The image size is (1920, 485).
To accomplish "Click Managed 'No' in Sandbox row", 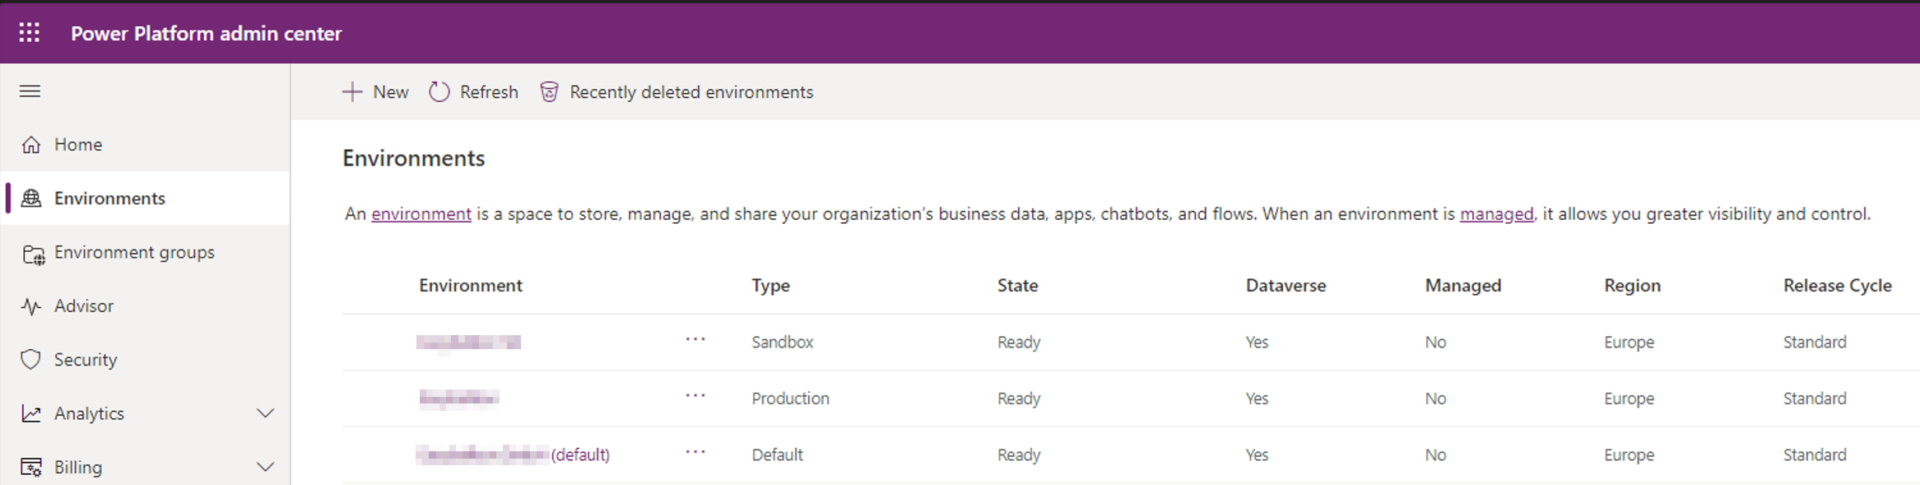I will point(1435,342).
